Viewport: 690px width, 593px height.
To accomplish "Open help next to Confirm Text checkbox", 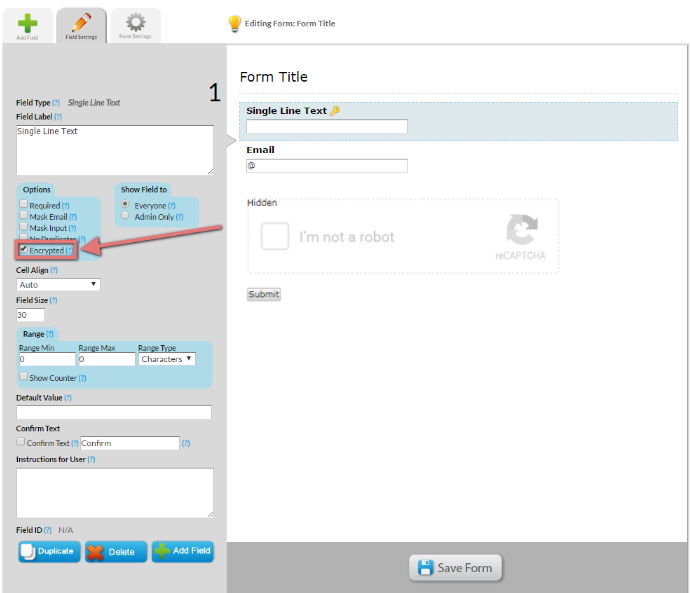I will 75,443.
